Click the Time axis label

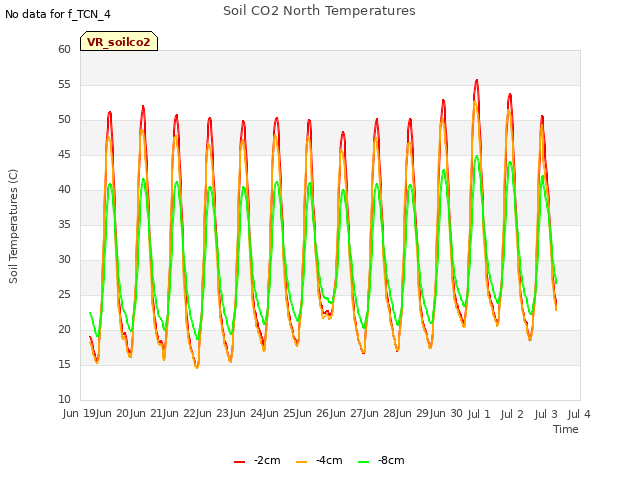566,429
